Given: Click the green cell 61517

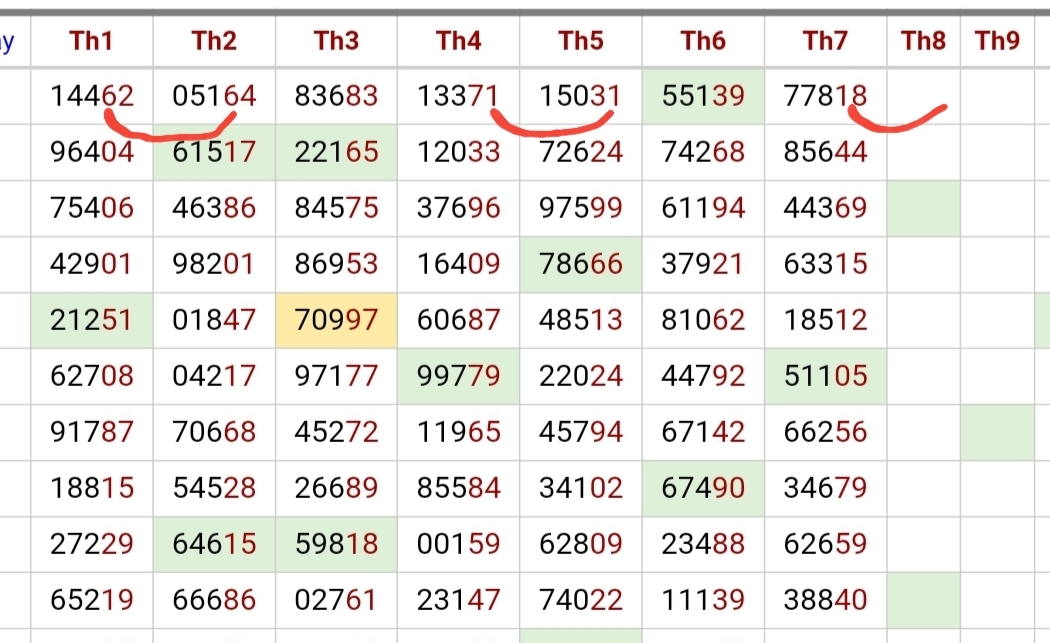Looking at the screenshot, I should point(214,152).
